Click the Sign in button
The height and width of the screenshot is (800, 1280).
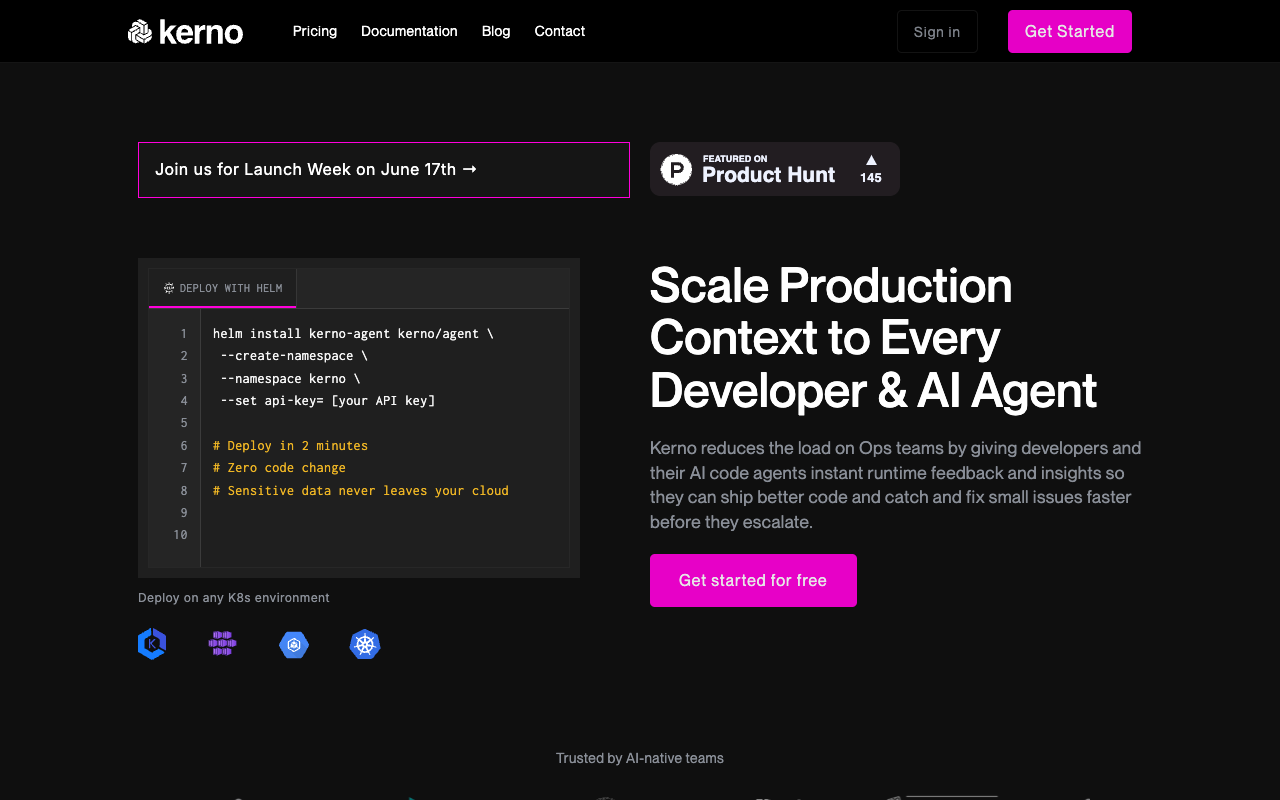[936, 31]
